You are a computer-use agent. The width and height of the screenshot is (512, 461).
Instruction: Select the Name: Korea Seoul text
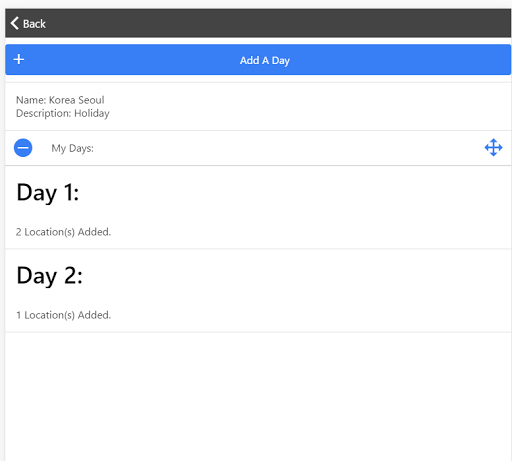coord(60,100)
